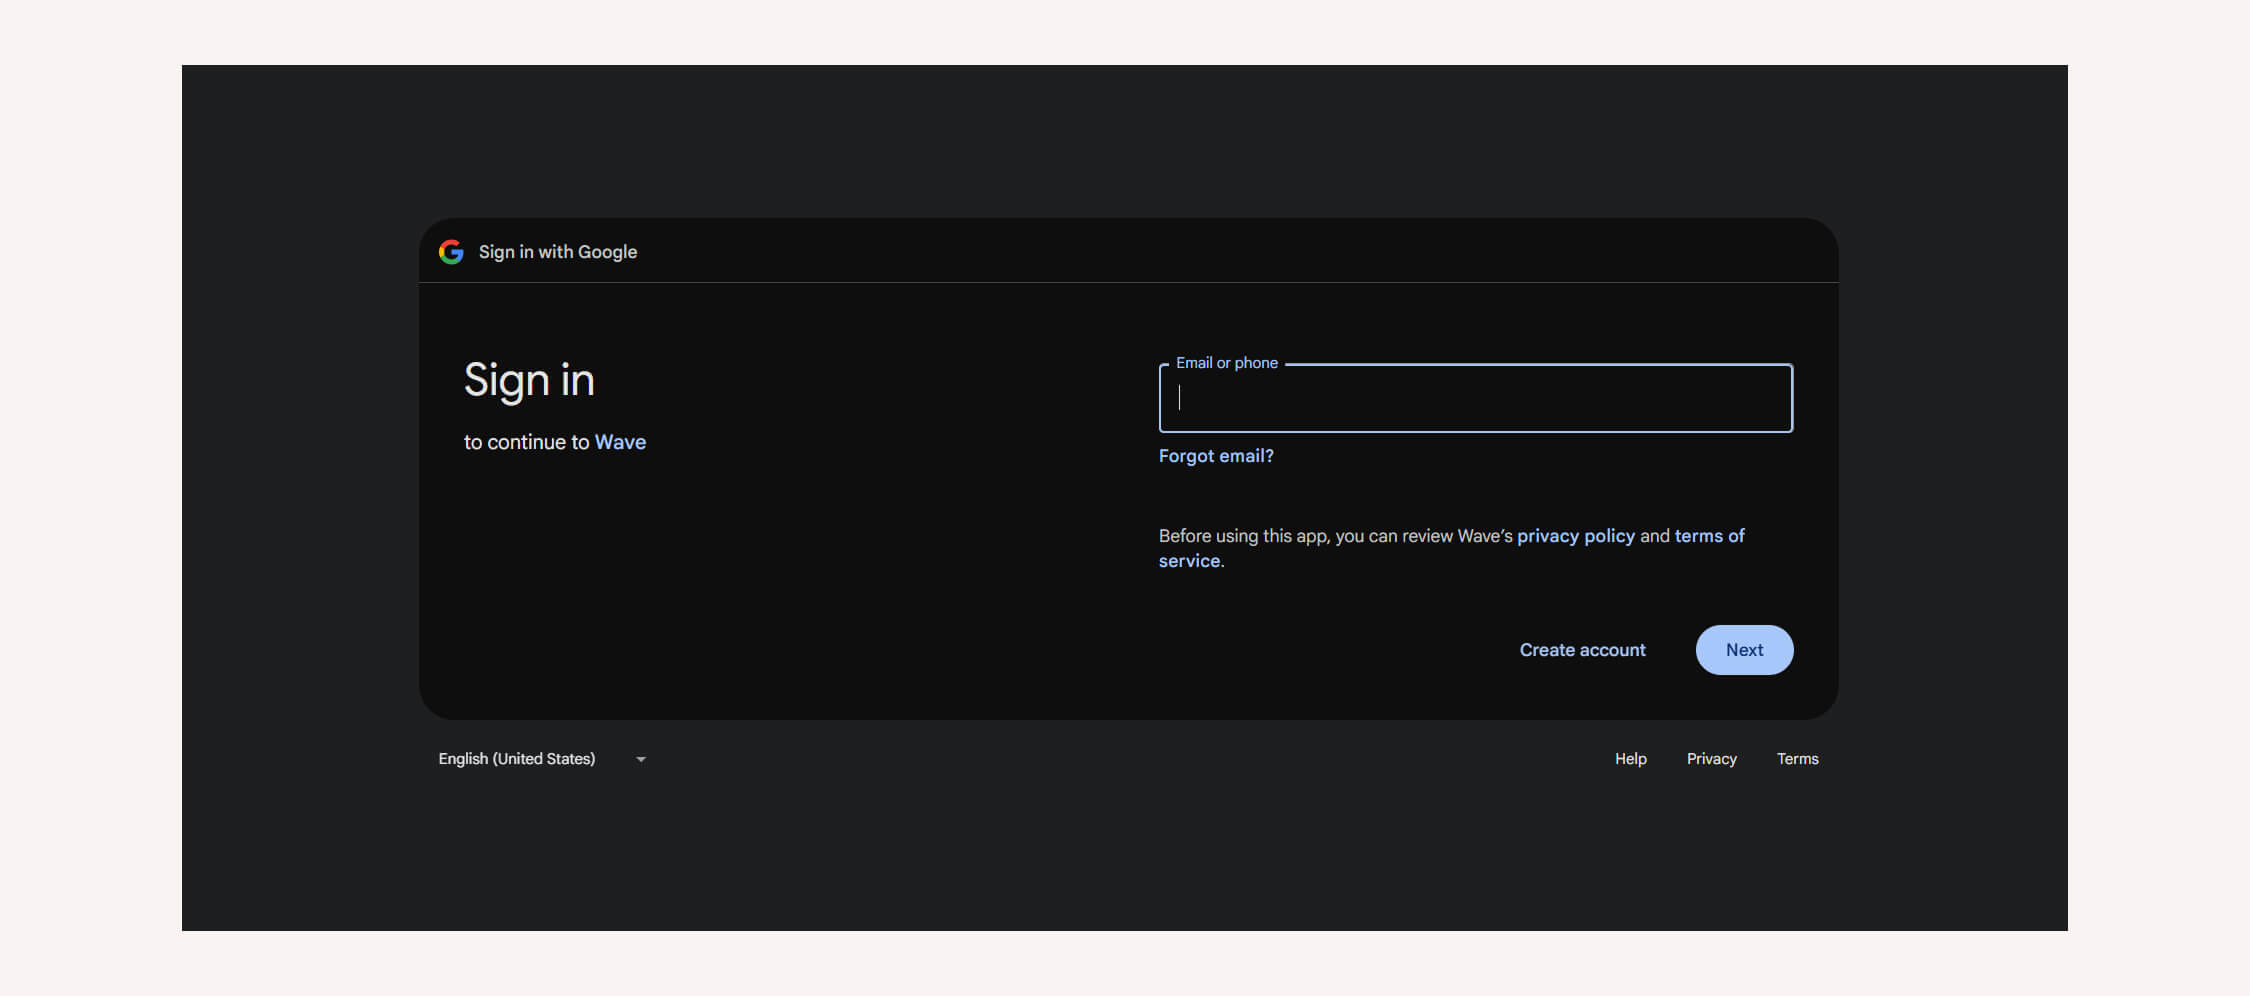2250x996 pixels.
Task: Click the dropdown arrow next to language selector
Action: (x=641, y=759)
